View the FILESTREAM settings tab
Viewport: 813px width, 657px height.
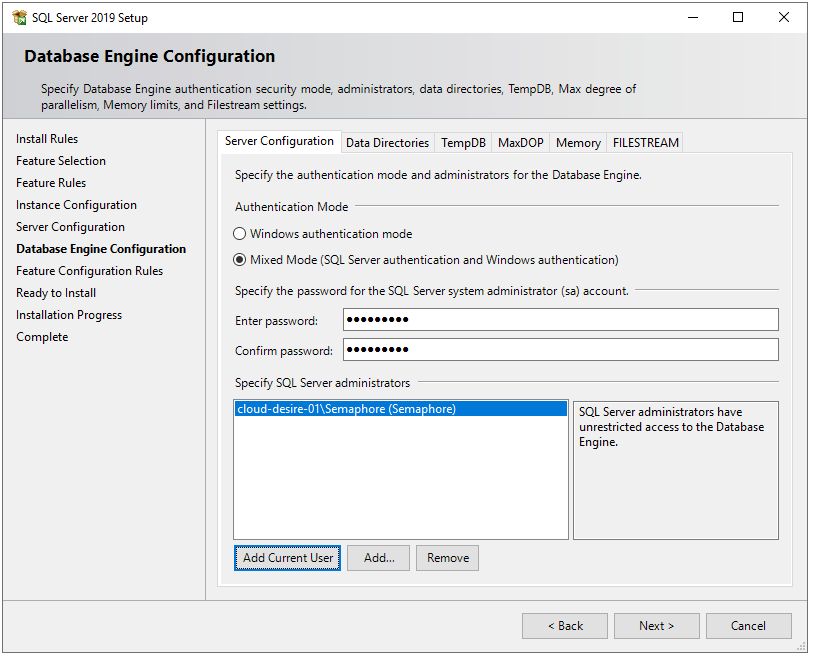click(644, 142)
